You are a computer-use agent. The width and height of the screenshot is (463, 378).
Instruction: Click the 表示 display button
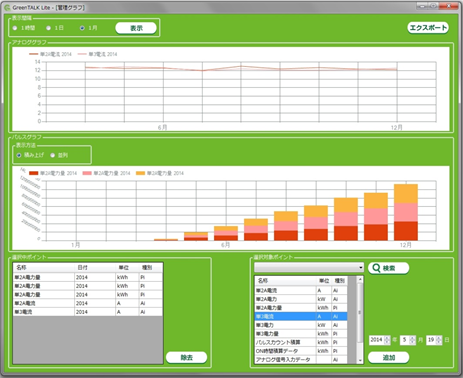(x=136, y=28)
